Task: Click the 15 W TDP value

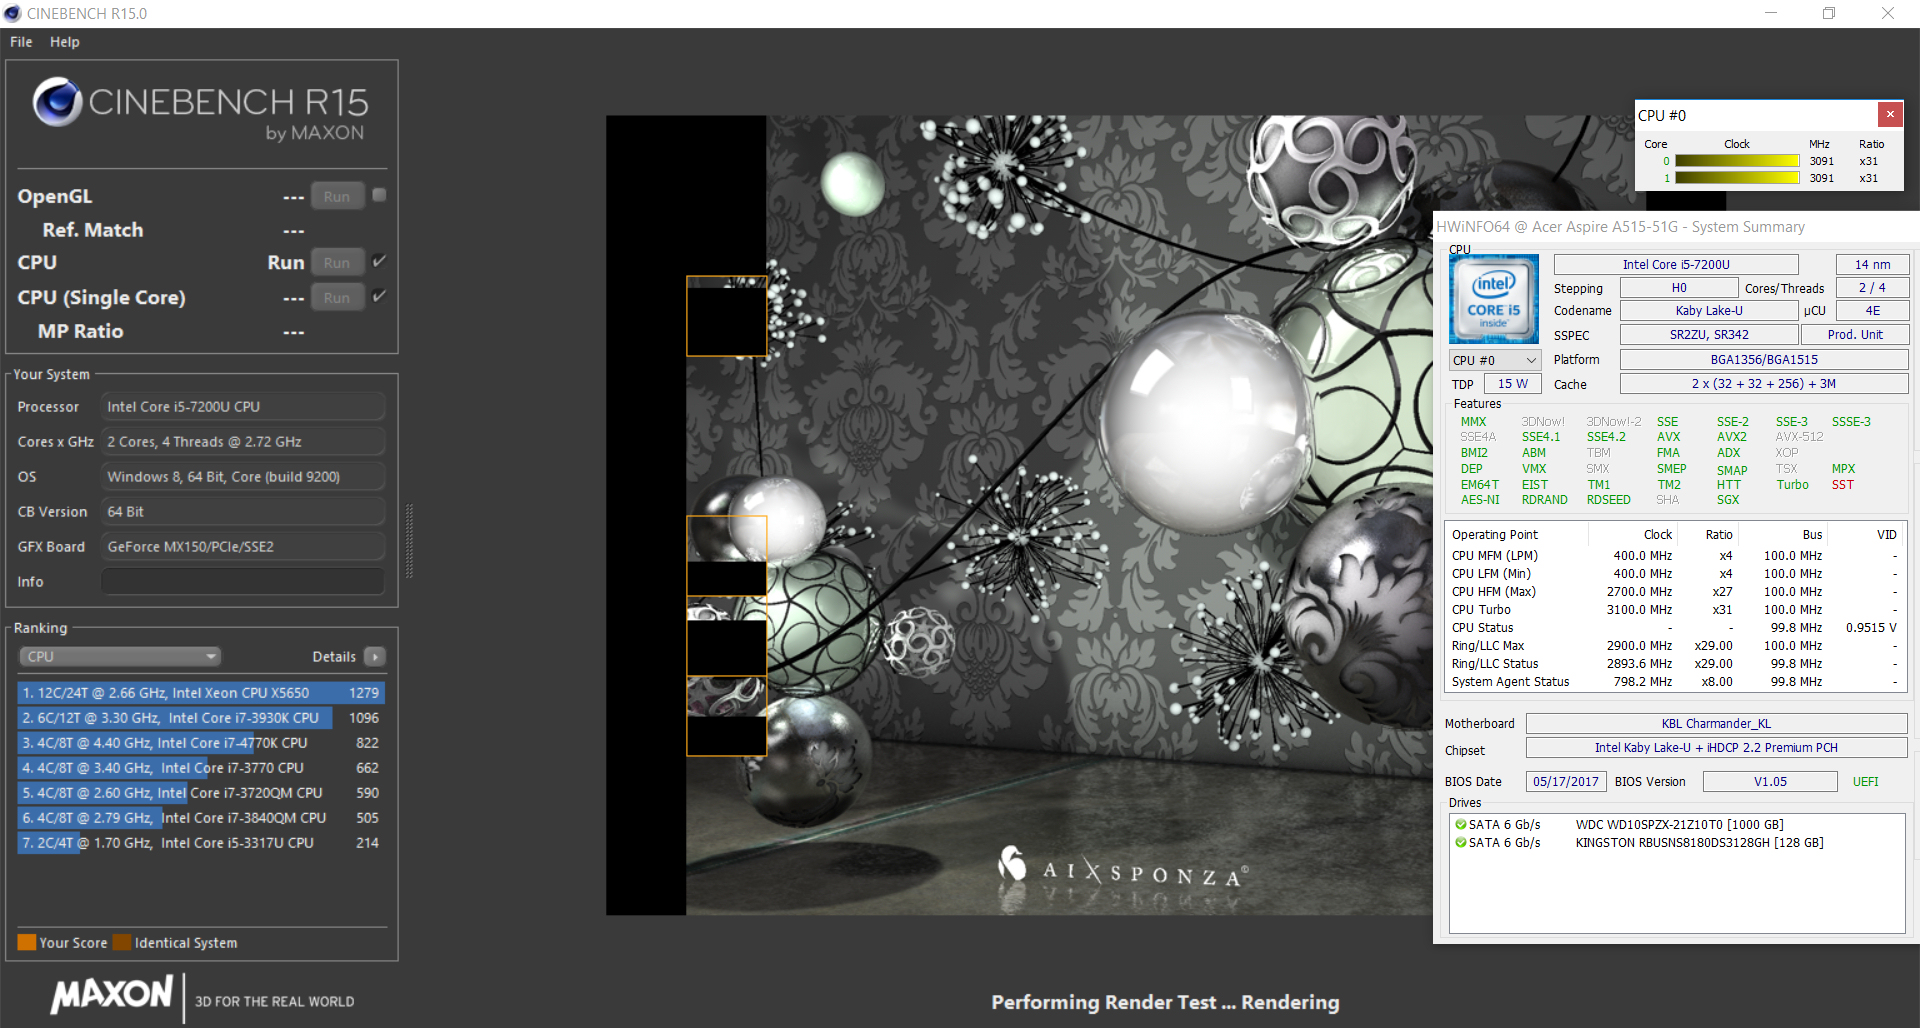Action: tap(1512, 384)
